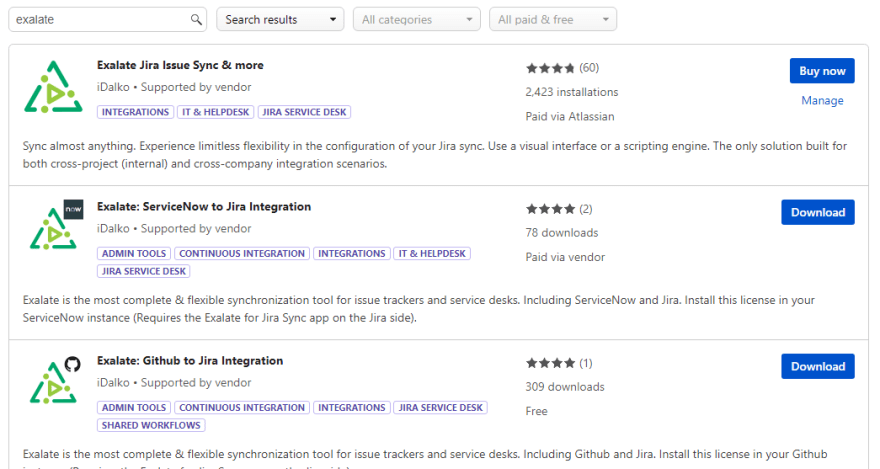880x469 pixels.
Task: Open Exalate Jira Issue Sync app logo
Action: (x=53, y=88)
